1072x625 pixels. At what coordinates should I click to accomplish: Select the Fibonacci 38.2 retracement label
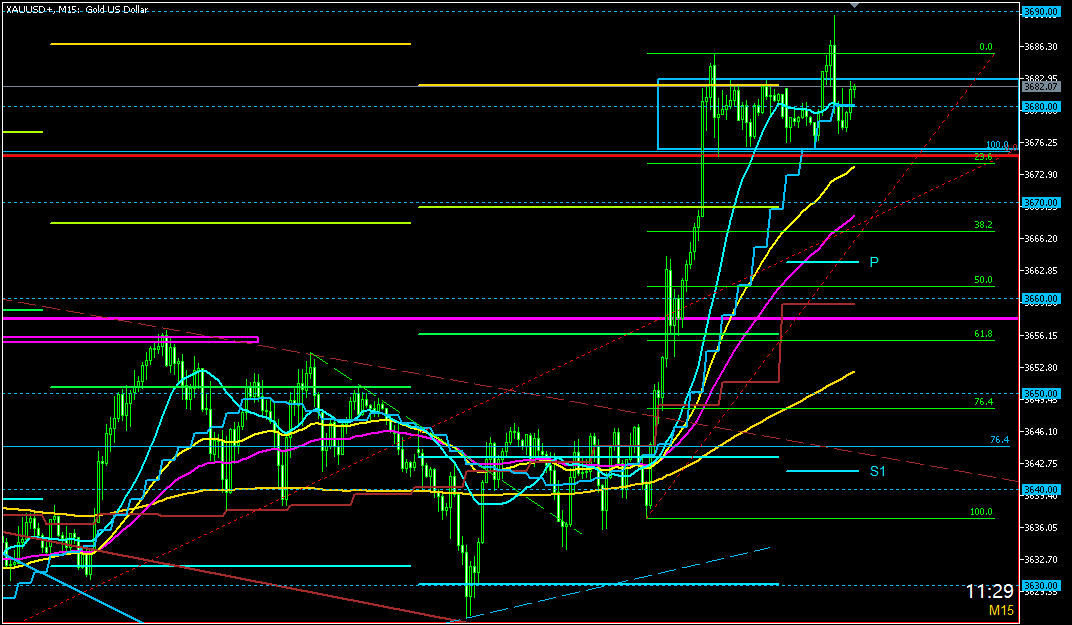point(982,225)
